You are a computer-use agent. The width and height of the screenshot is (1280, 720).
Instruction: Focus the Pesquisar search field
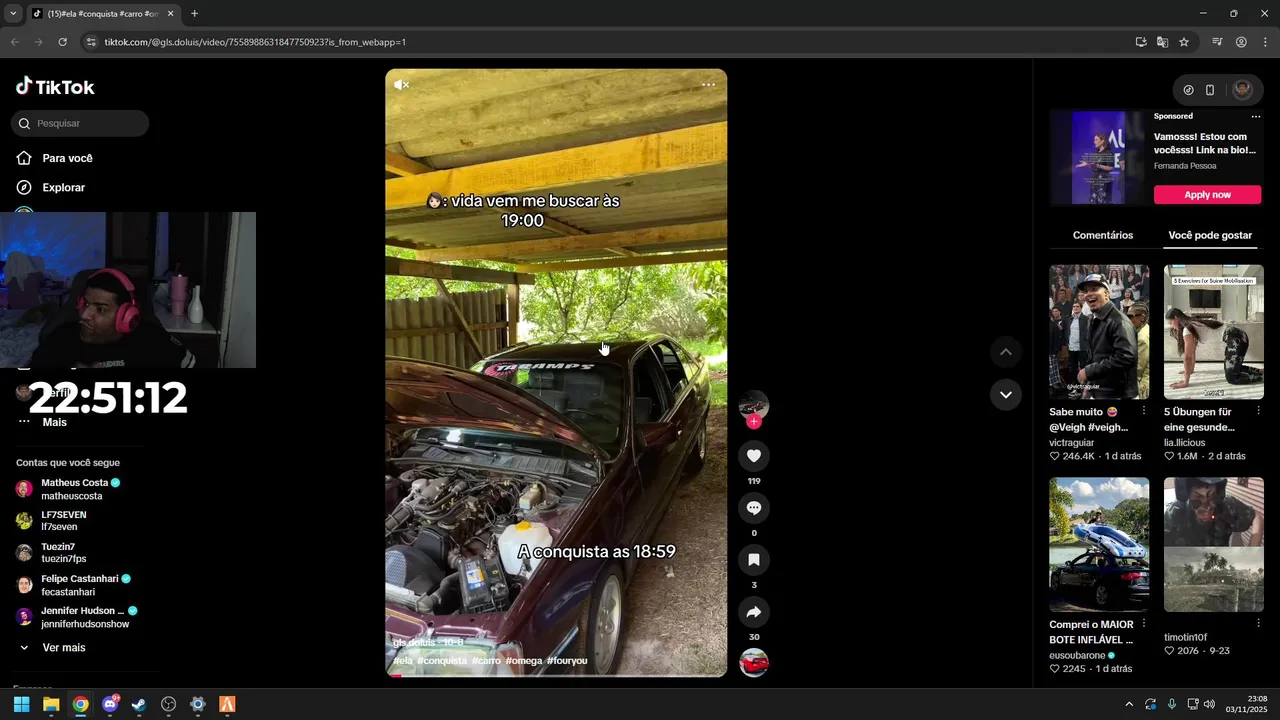coord(80,123)
